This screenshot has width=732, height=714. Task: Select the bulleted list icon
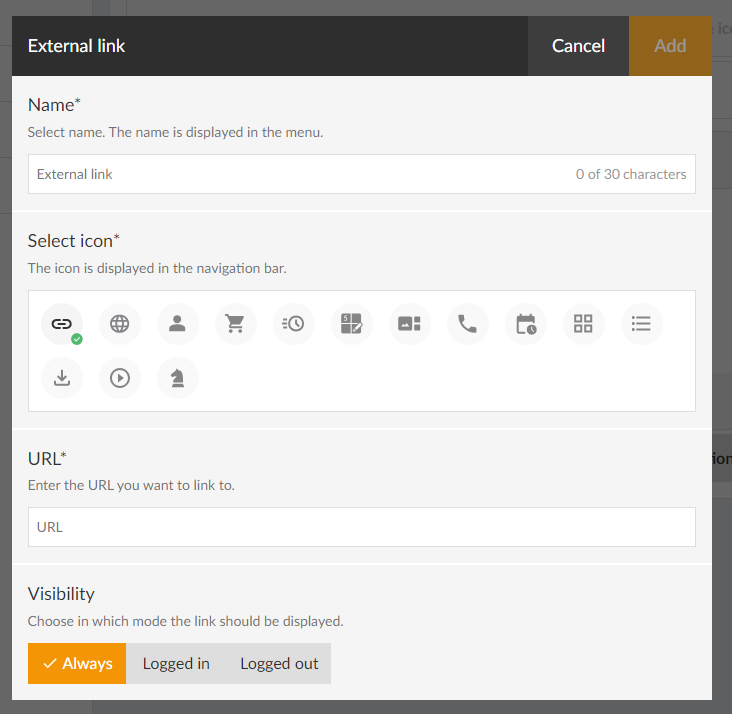tap(642, 324)
